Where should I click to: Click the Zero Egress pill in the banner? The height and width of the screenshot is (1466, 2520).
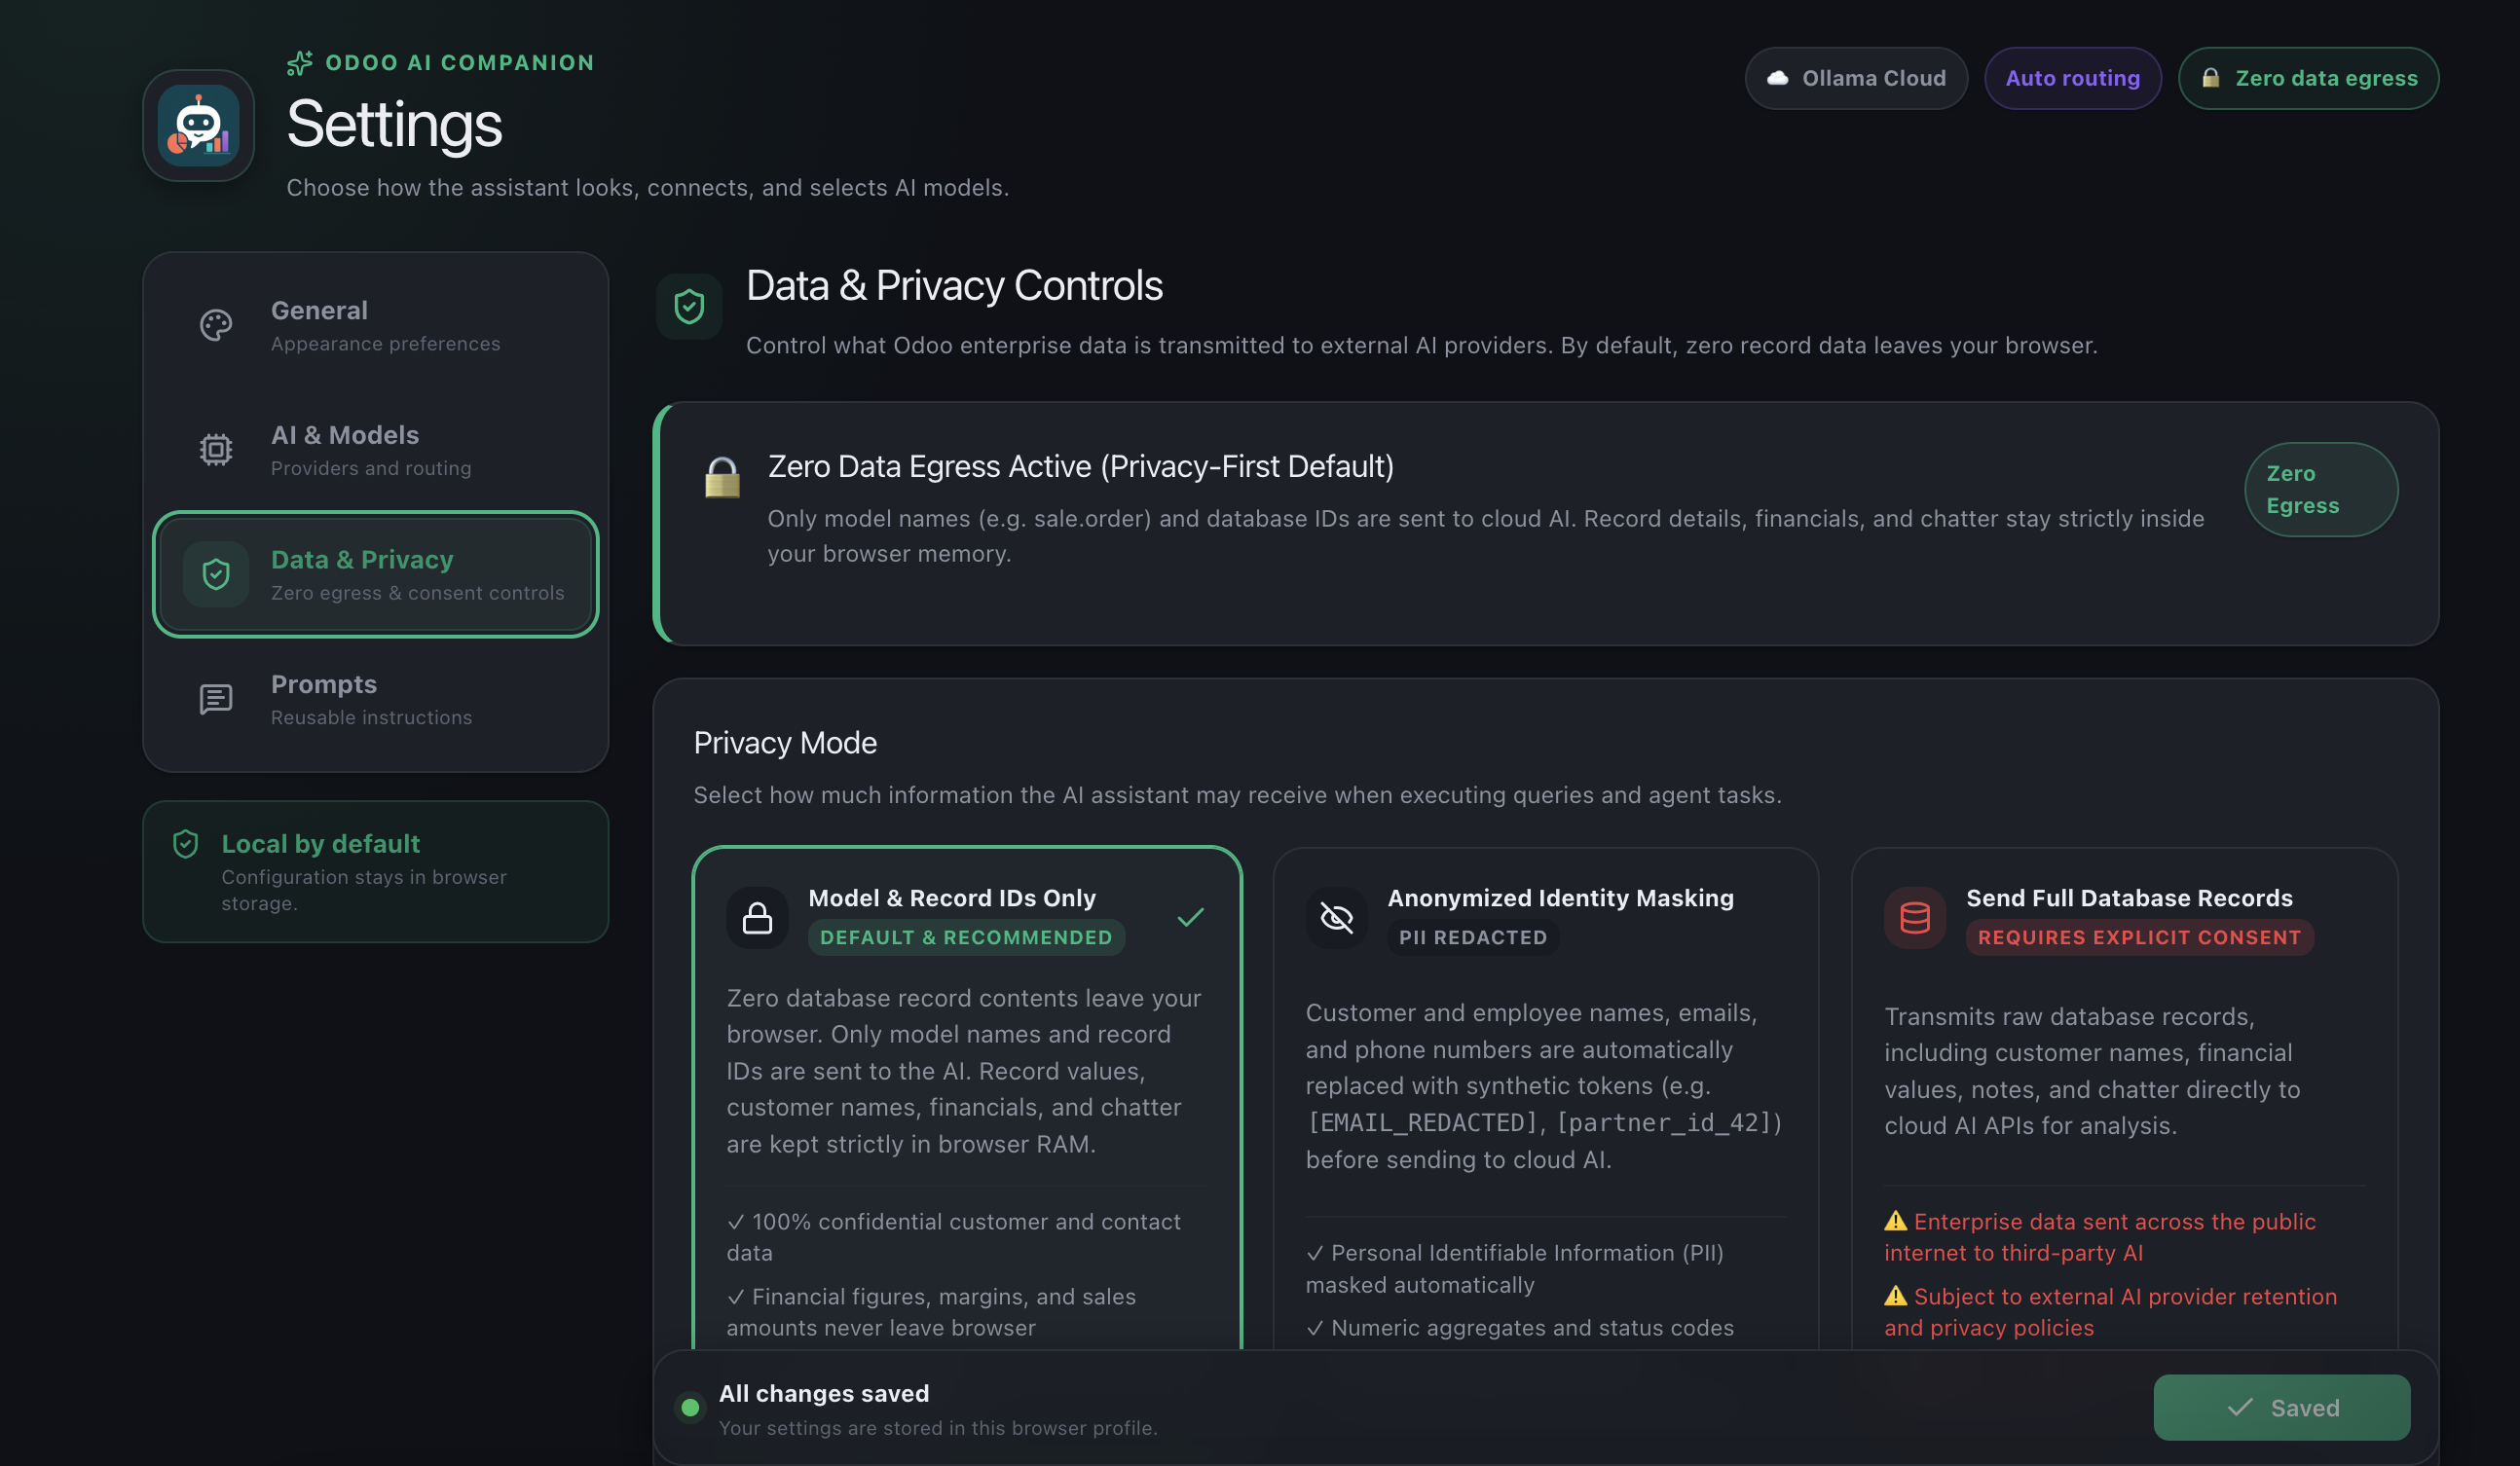pyautogui.click(x=2321, y=490)
